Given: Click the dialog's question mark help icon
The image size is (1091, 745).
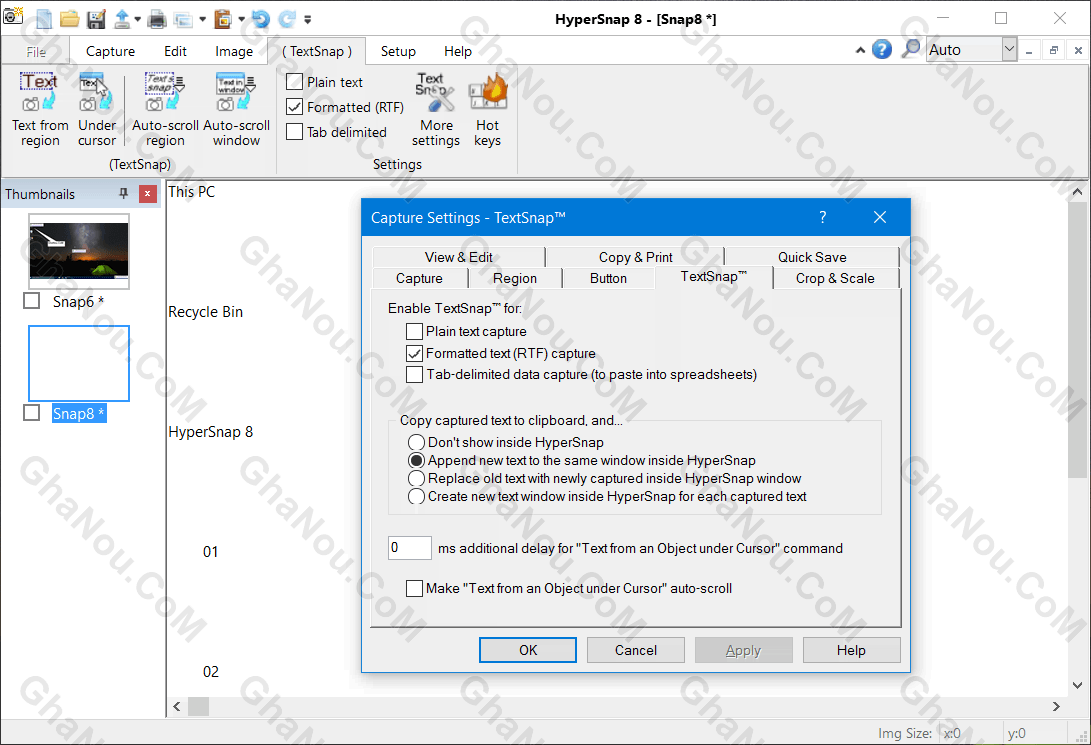Looking at the screenshot, I should click(x=822, y=218).
